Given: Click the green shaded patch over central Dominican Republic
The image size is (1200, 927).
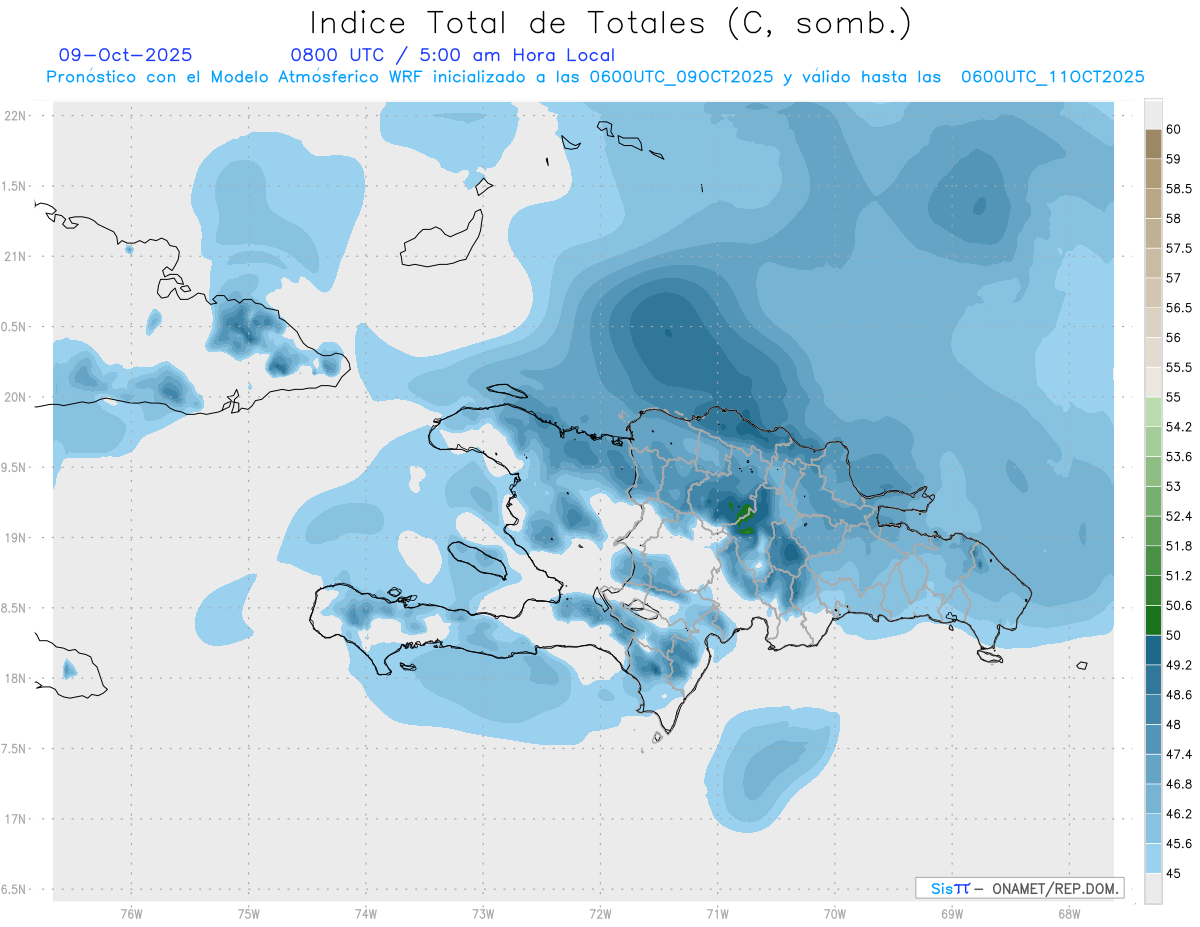Looking at the screenshot, I should tap(743, 519).
